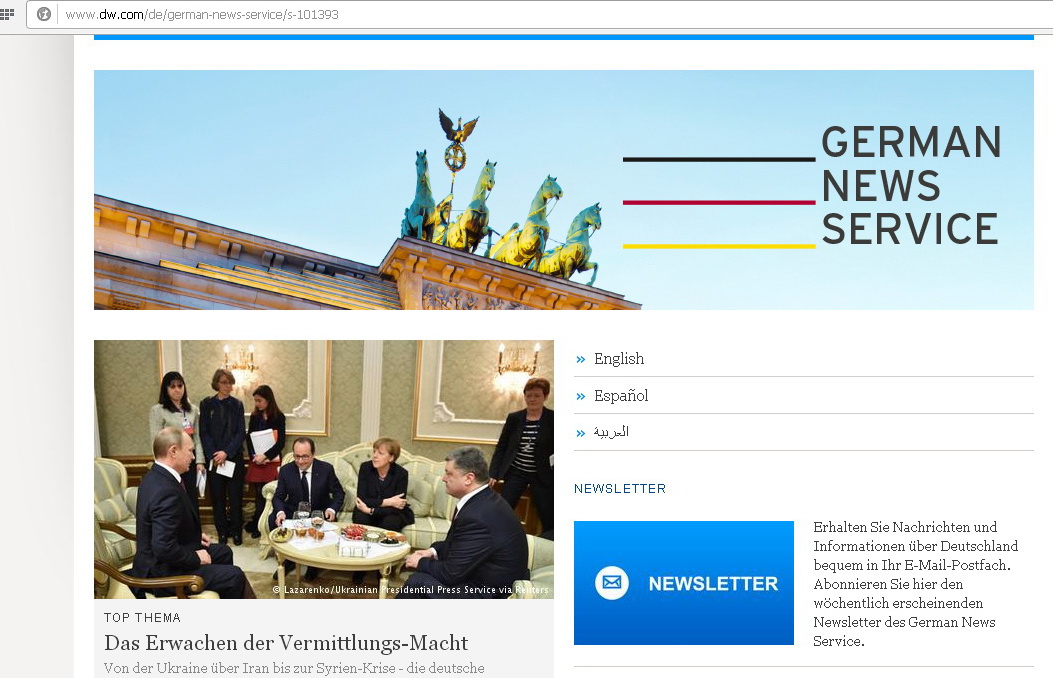The height and width of the screenshot is (678, 1053).
Task: Click the black-red-gold flag stripes in banner
Action: click(719, 203)
